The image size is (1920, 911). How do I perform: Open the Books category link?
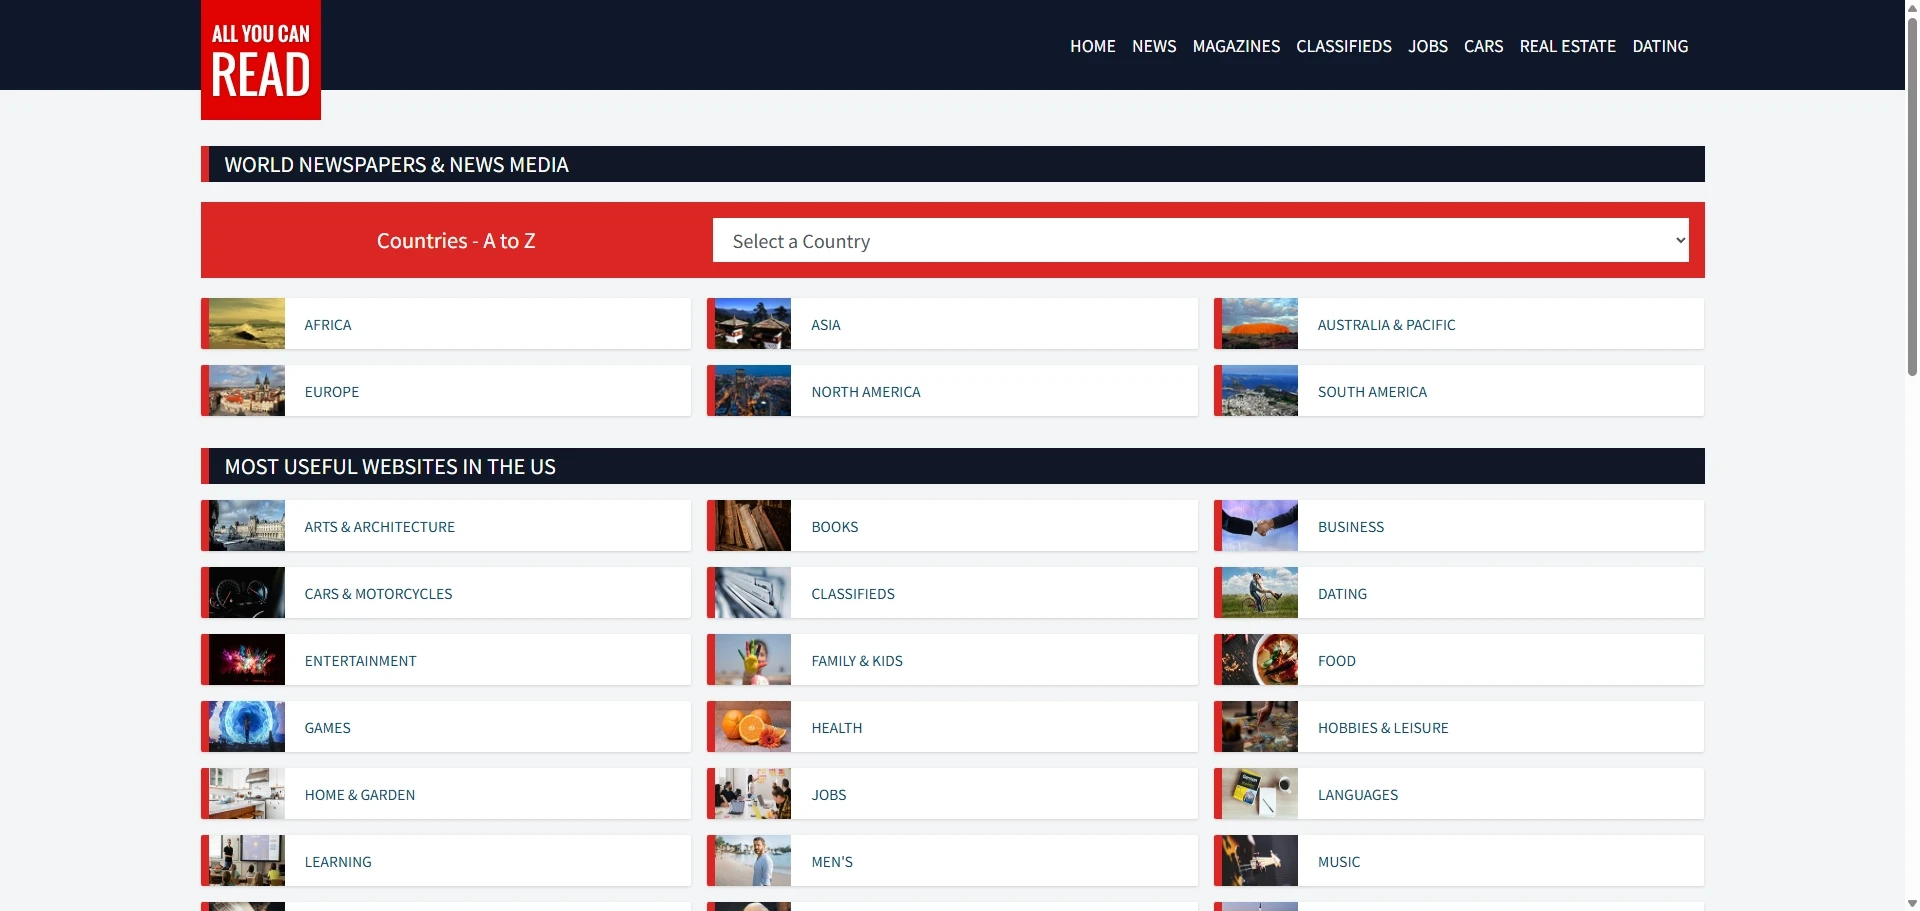pyautogui.click(x=835, y=527)
